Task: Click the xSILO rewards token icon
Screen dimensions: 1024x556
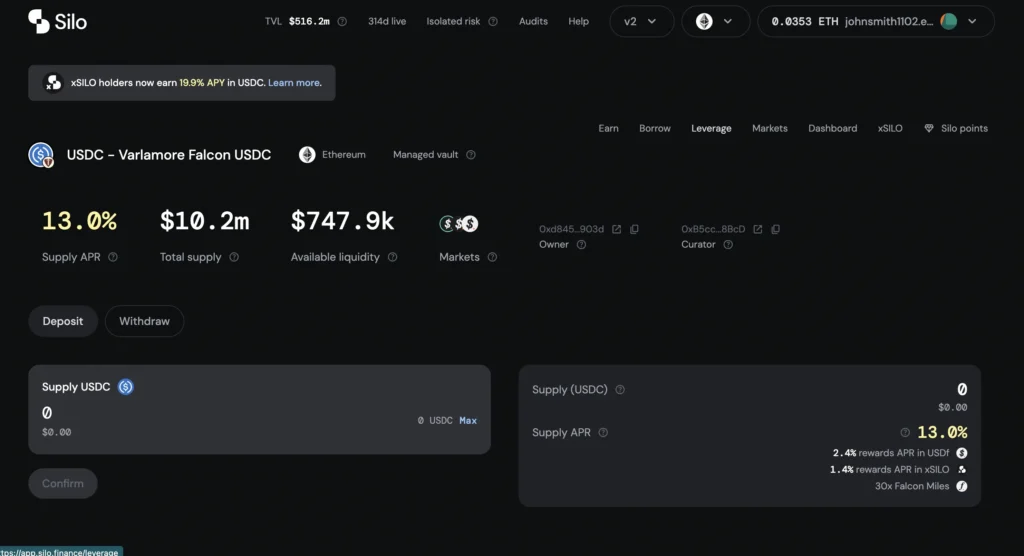Action: (962, 470)
